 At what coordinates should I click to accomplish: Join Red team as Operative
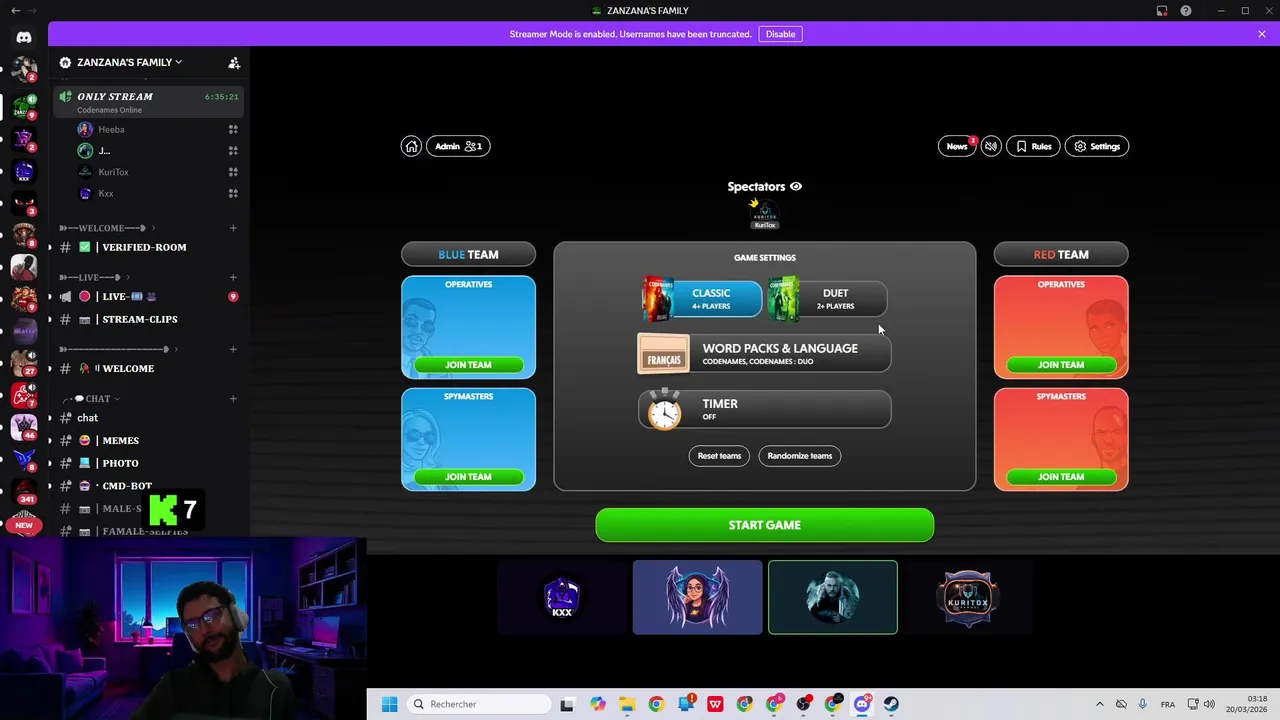(1061, 365)
